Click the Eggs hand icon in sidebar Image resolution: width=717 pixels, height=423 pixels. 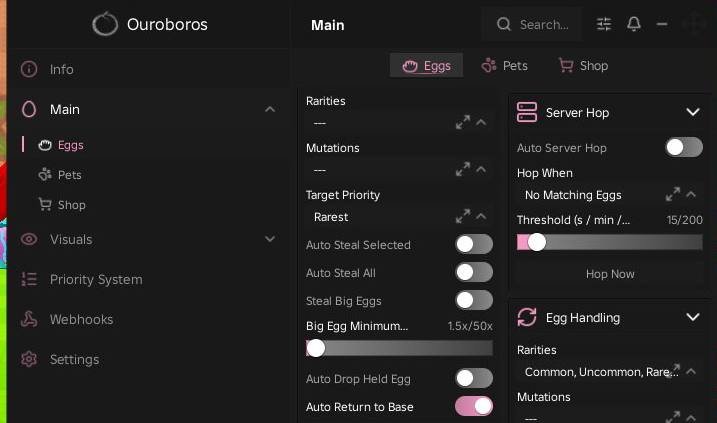pyautogui.click(x=45, y=145)
